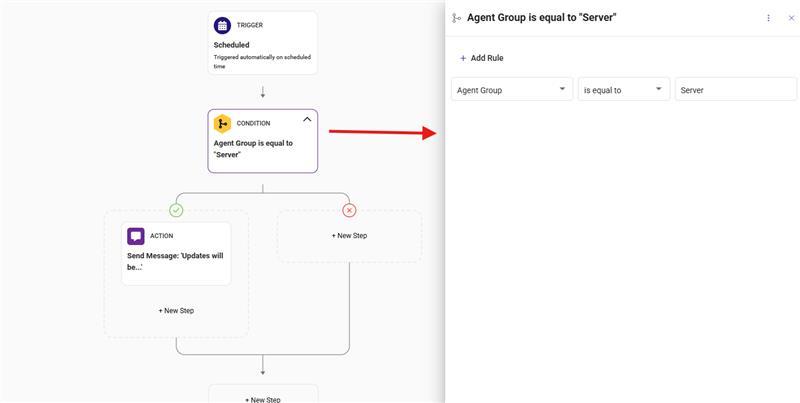Click the red X branch circle

(x=349, y=210)
